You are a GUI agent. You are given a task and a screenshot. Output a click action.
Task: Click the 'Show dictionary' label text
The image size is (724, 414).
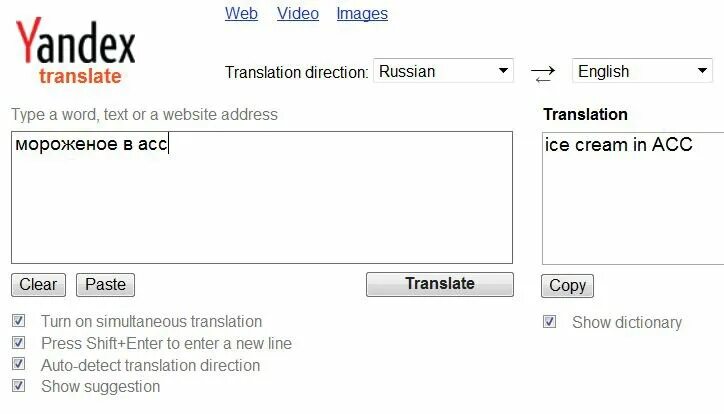coord(626,322)
